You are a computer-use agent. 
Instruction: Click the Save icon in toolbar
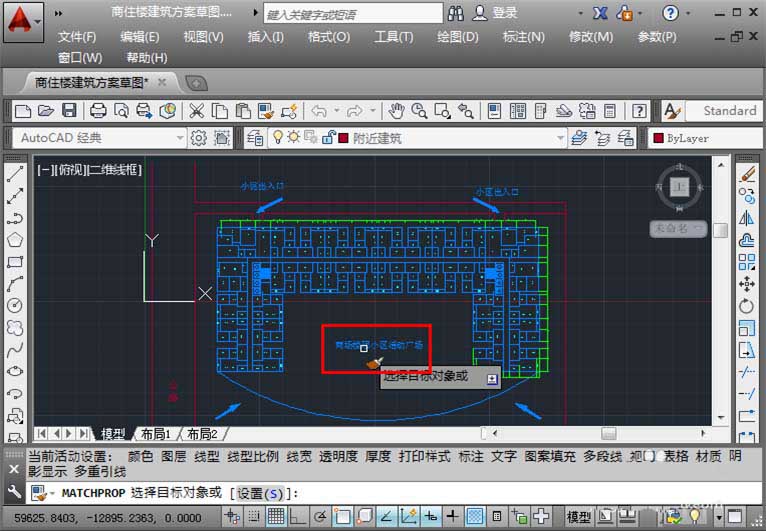(x=69, y=111)
